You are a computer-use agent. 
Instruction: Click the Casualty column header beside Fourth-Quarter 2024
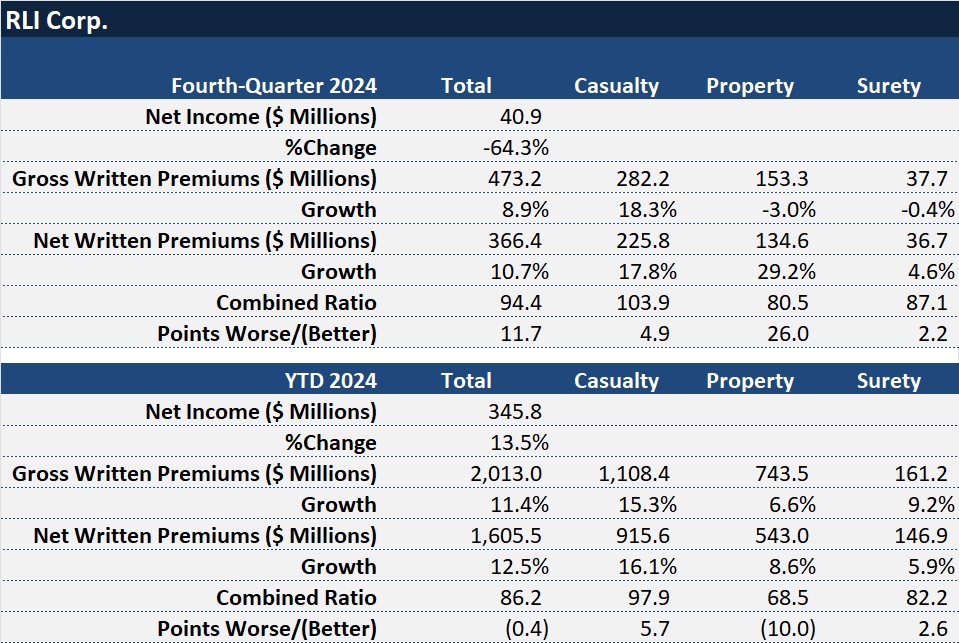(x=616, y=86)
